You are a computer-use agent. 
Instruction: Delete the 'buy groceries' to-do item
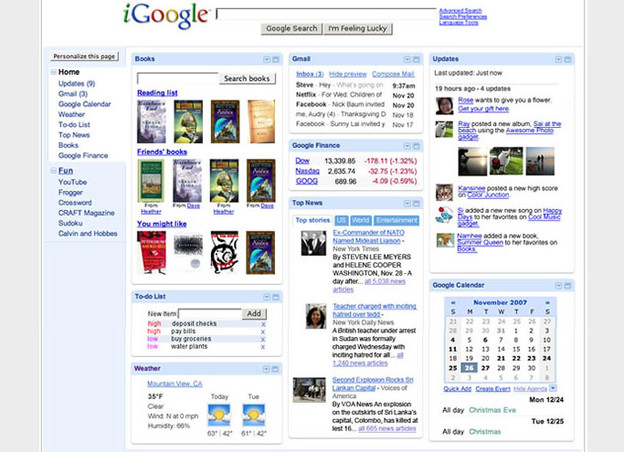(263, 339)
